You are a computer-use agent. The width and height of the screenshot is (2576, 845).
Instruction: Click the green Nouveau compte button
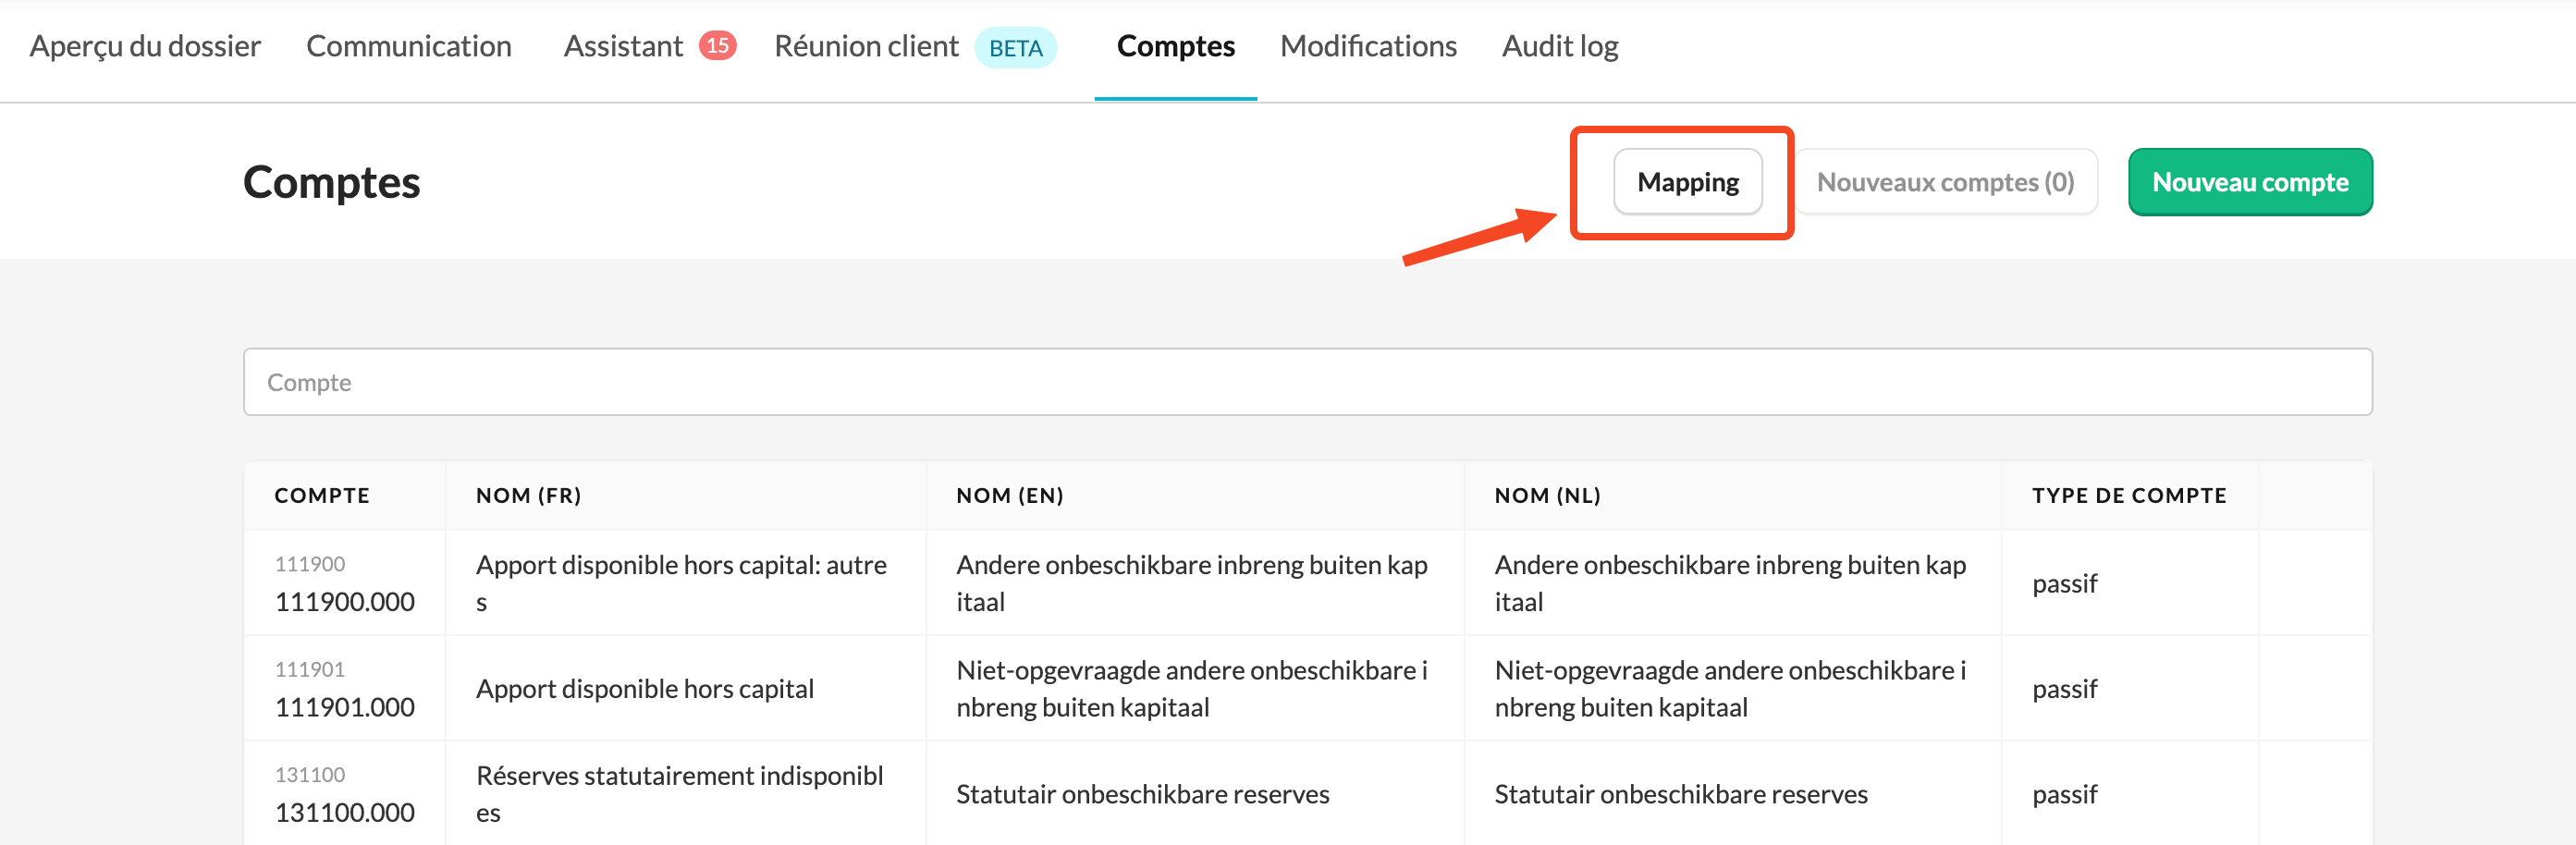pos(2249,182)
